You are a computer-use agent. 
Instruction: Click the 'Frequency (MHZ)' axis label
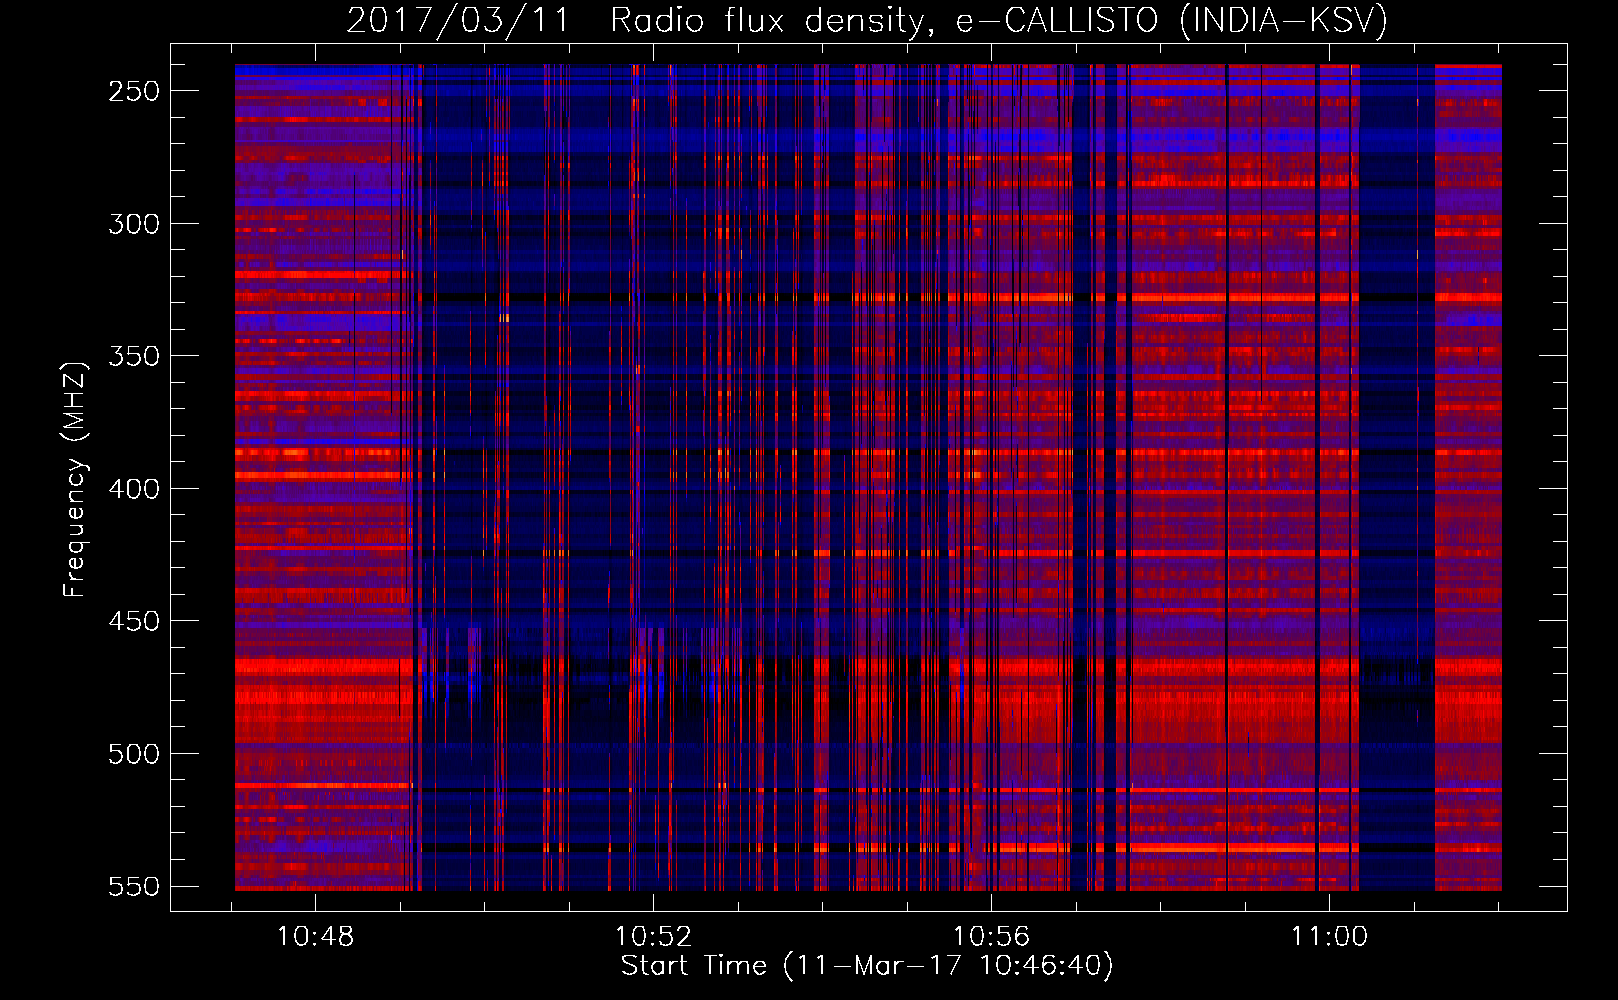tap(75, 479)
